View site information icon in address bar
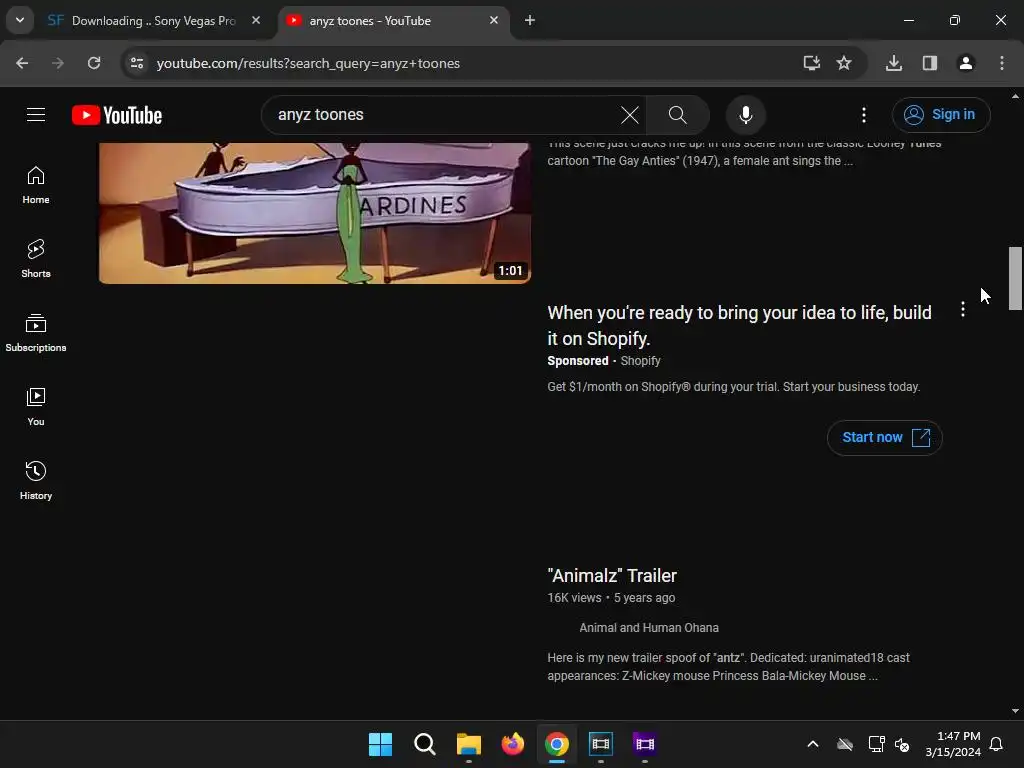The height and width of the screenshot is (768, 1024). click(x=137, y=63)
